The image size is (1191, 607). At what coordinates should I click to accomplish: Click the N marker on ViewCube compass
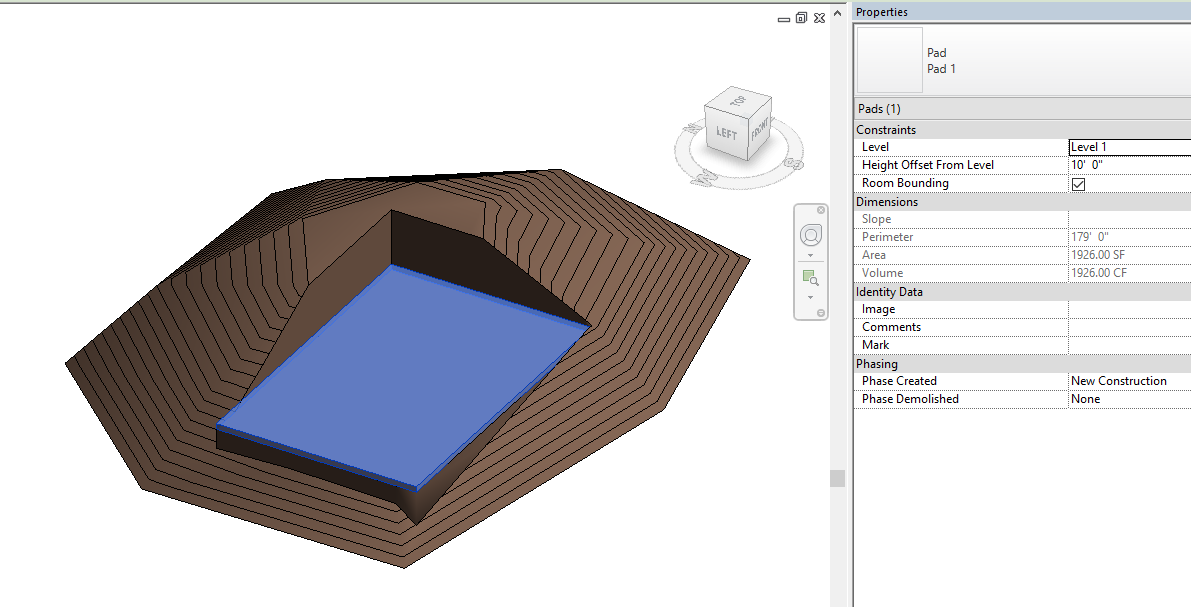[690, 128]
